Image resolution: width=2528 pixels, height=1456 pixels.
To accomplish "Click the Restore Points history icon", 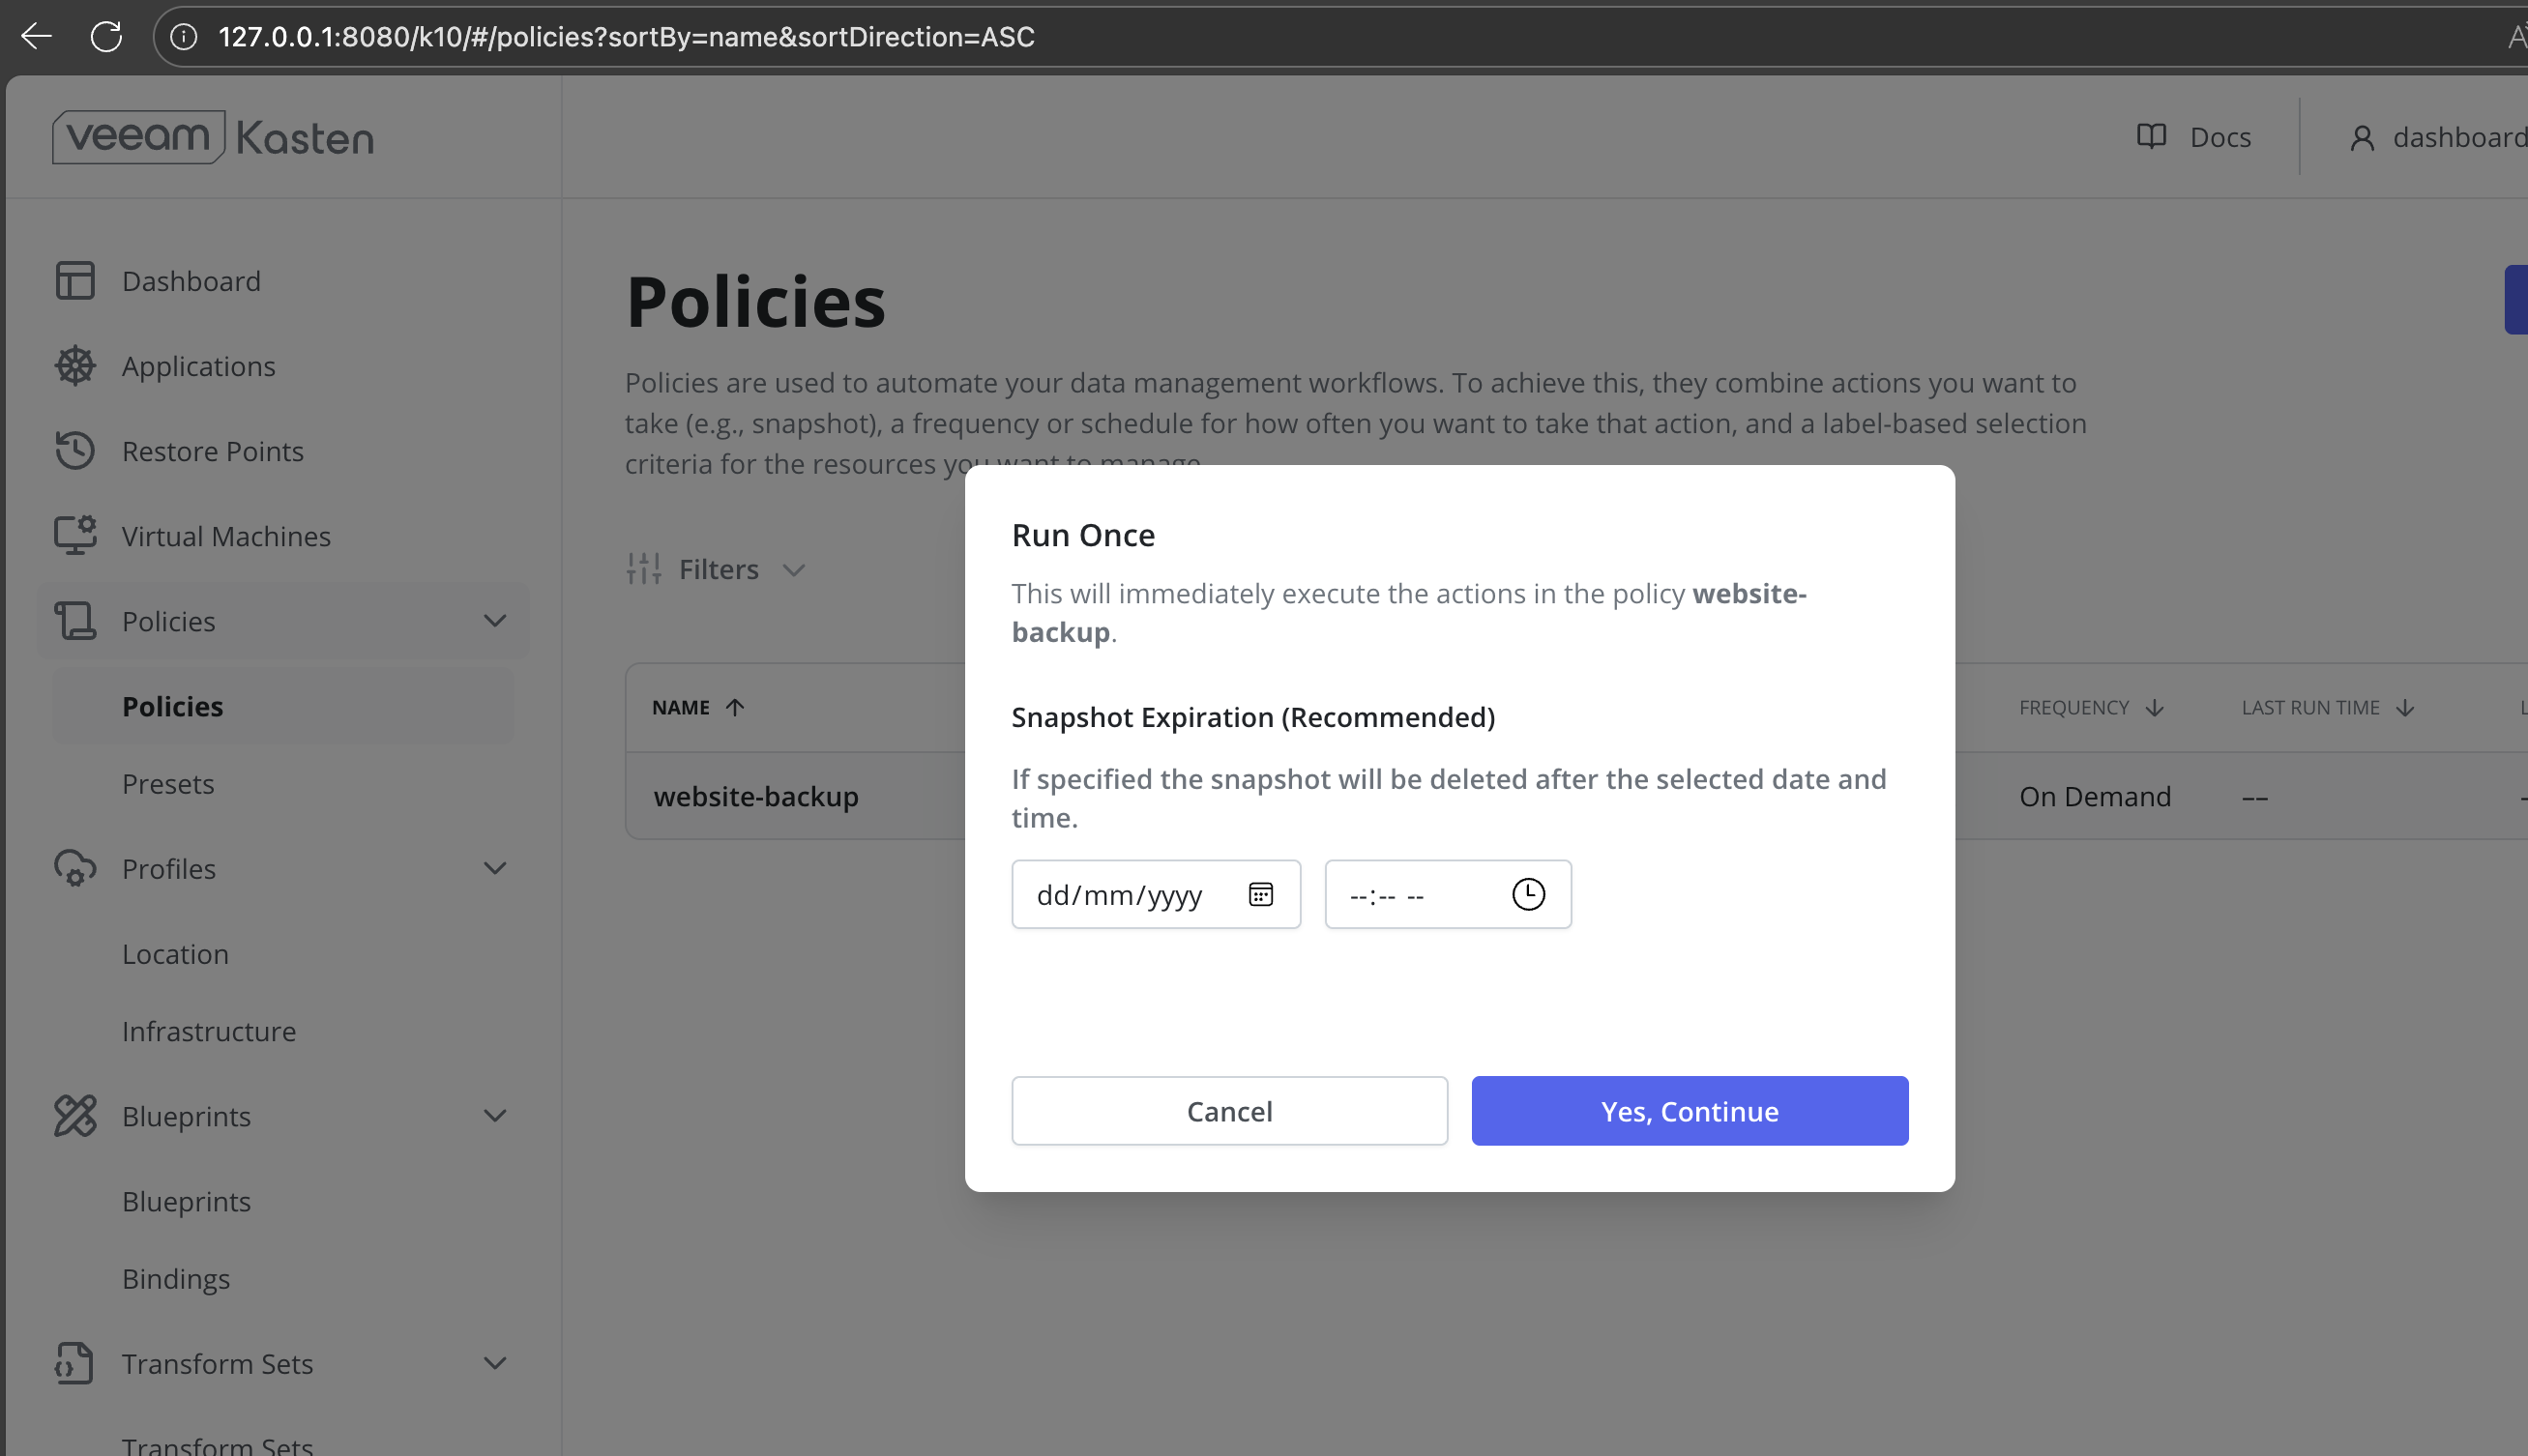I will [75, 451].
